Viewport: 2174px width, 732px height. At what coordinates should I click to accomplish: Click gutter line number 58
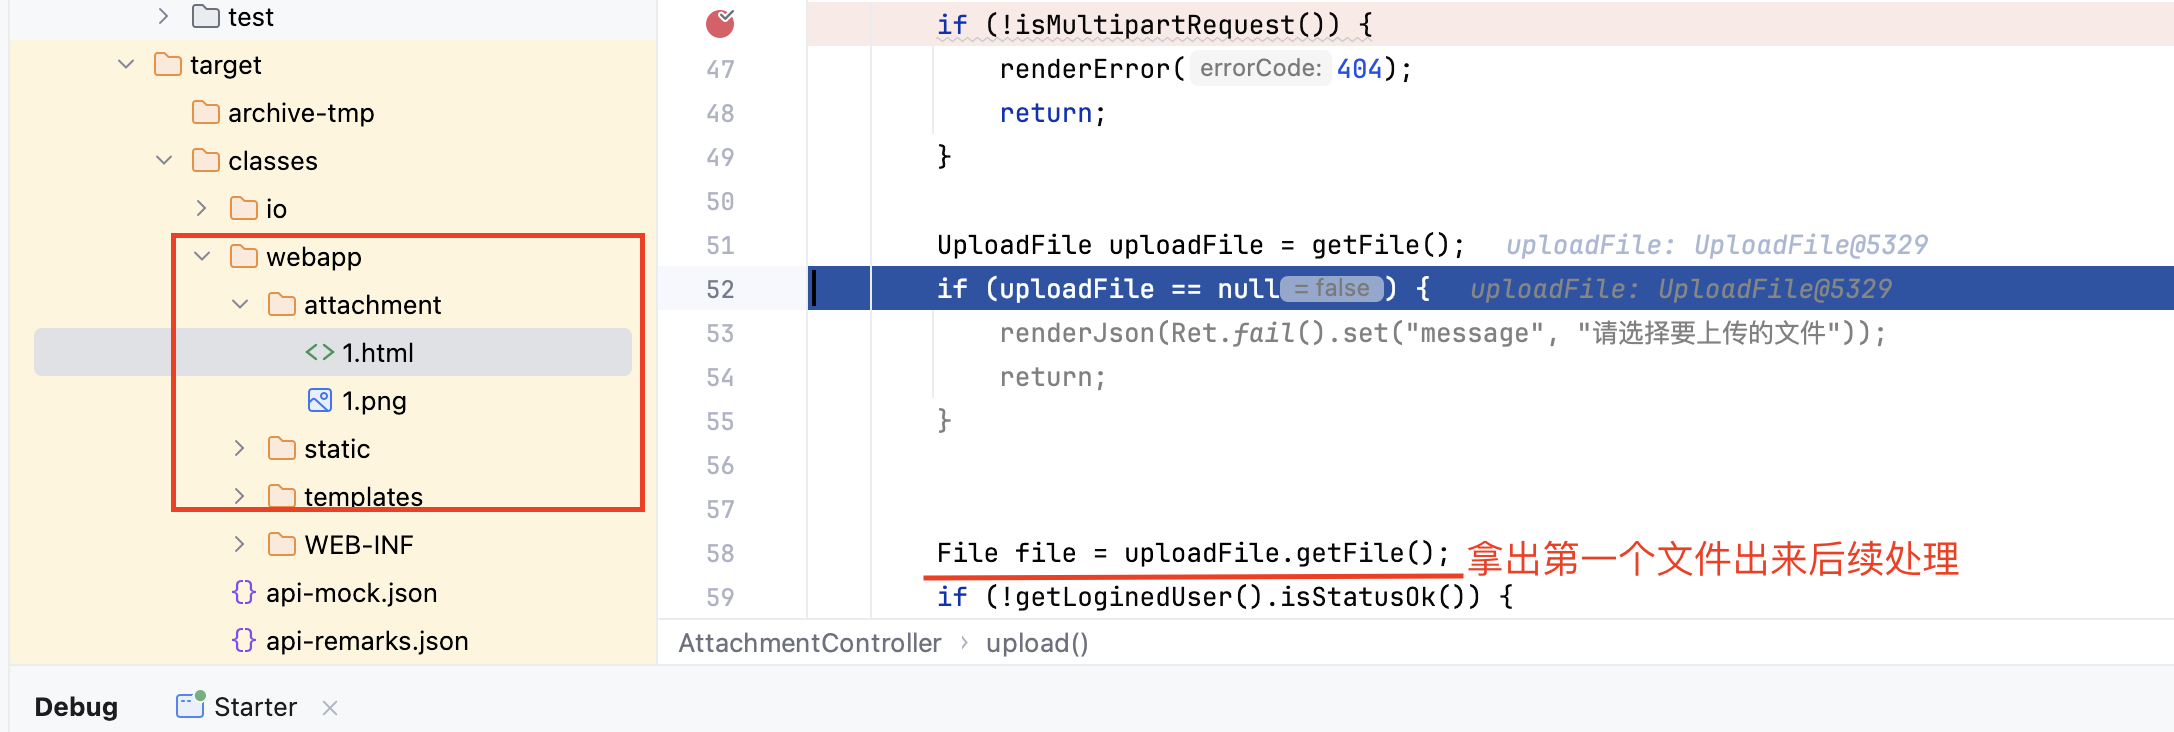tap(720, 553)
